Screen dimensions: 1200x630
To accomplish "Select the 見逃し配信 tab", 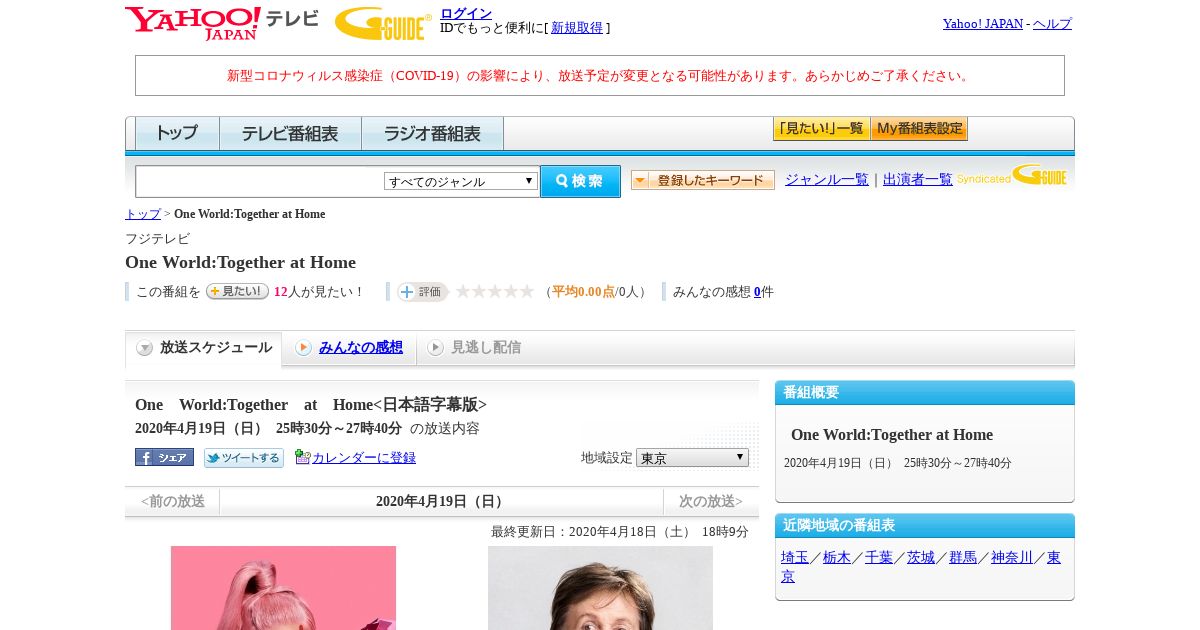I will pyautogui.click(x=474, y=348).
